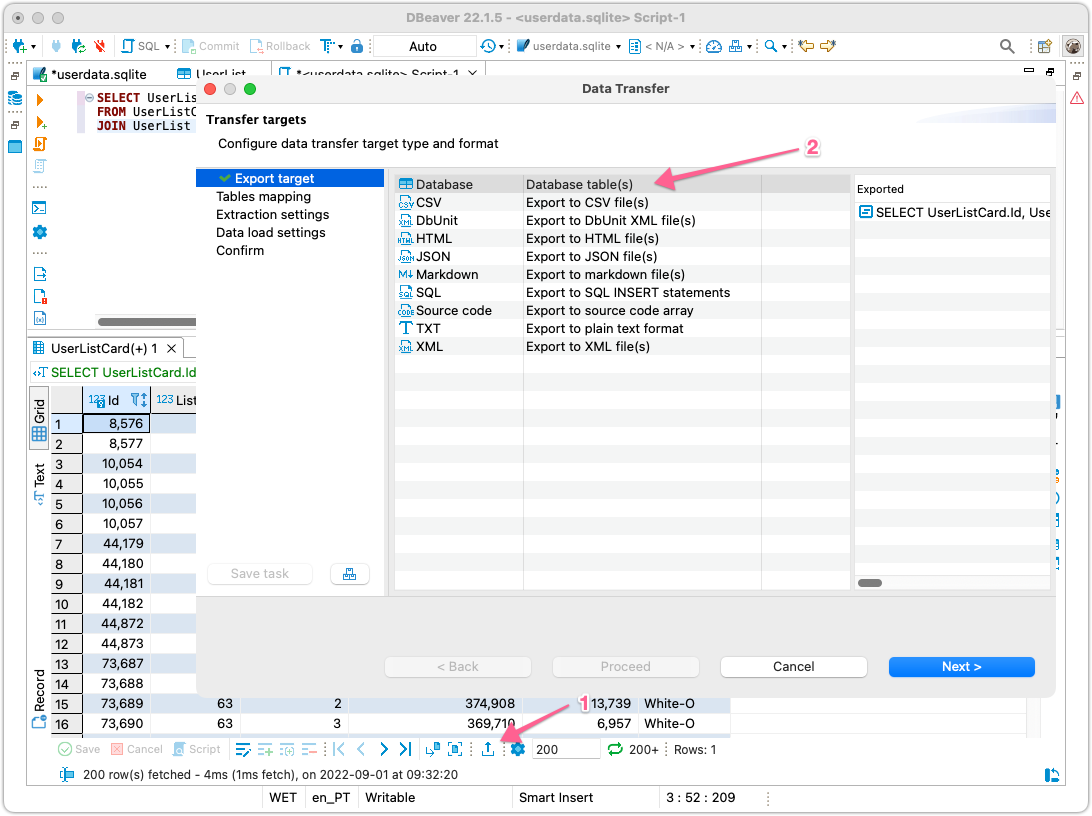1092x816 pixels.
Task: Go to next row arrow
Action: pyautogui.click(x=384, y=749)
